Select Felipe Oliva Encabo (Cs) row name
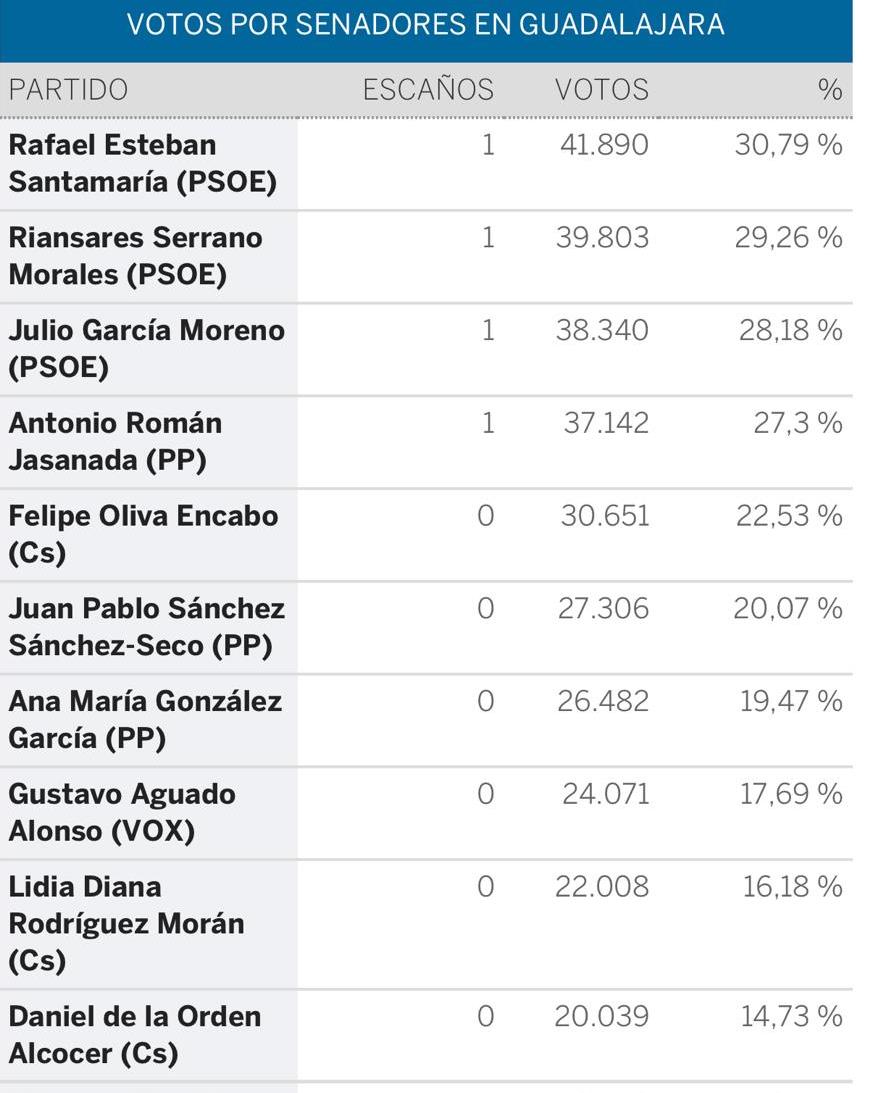 (143, 534)
